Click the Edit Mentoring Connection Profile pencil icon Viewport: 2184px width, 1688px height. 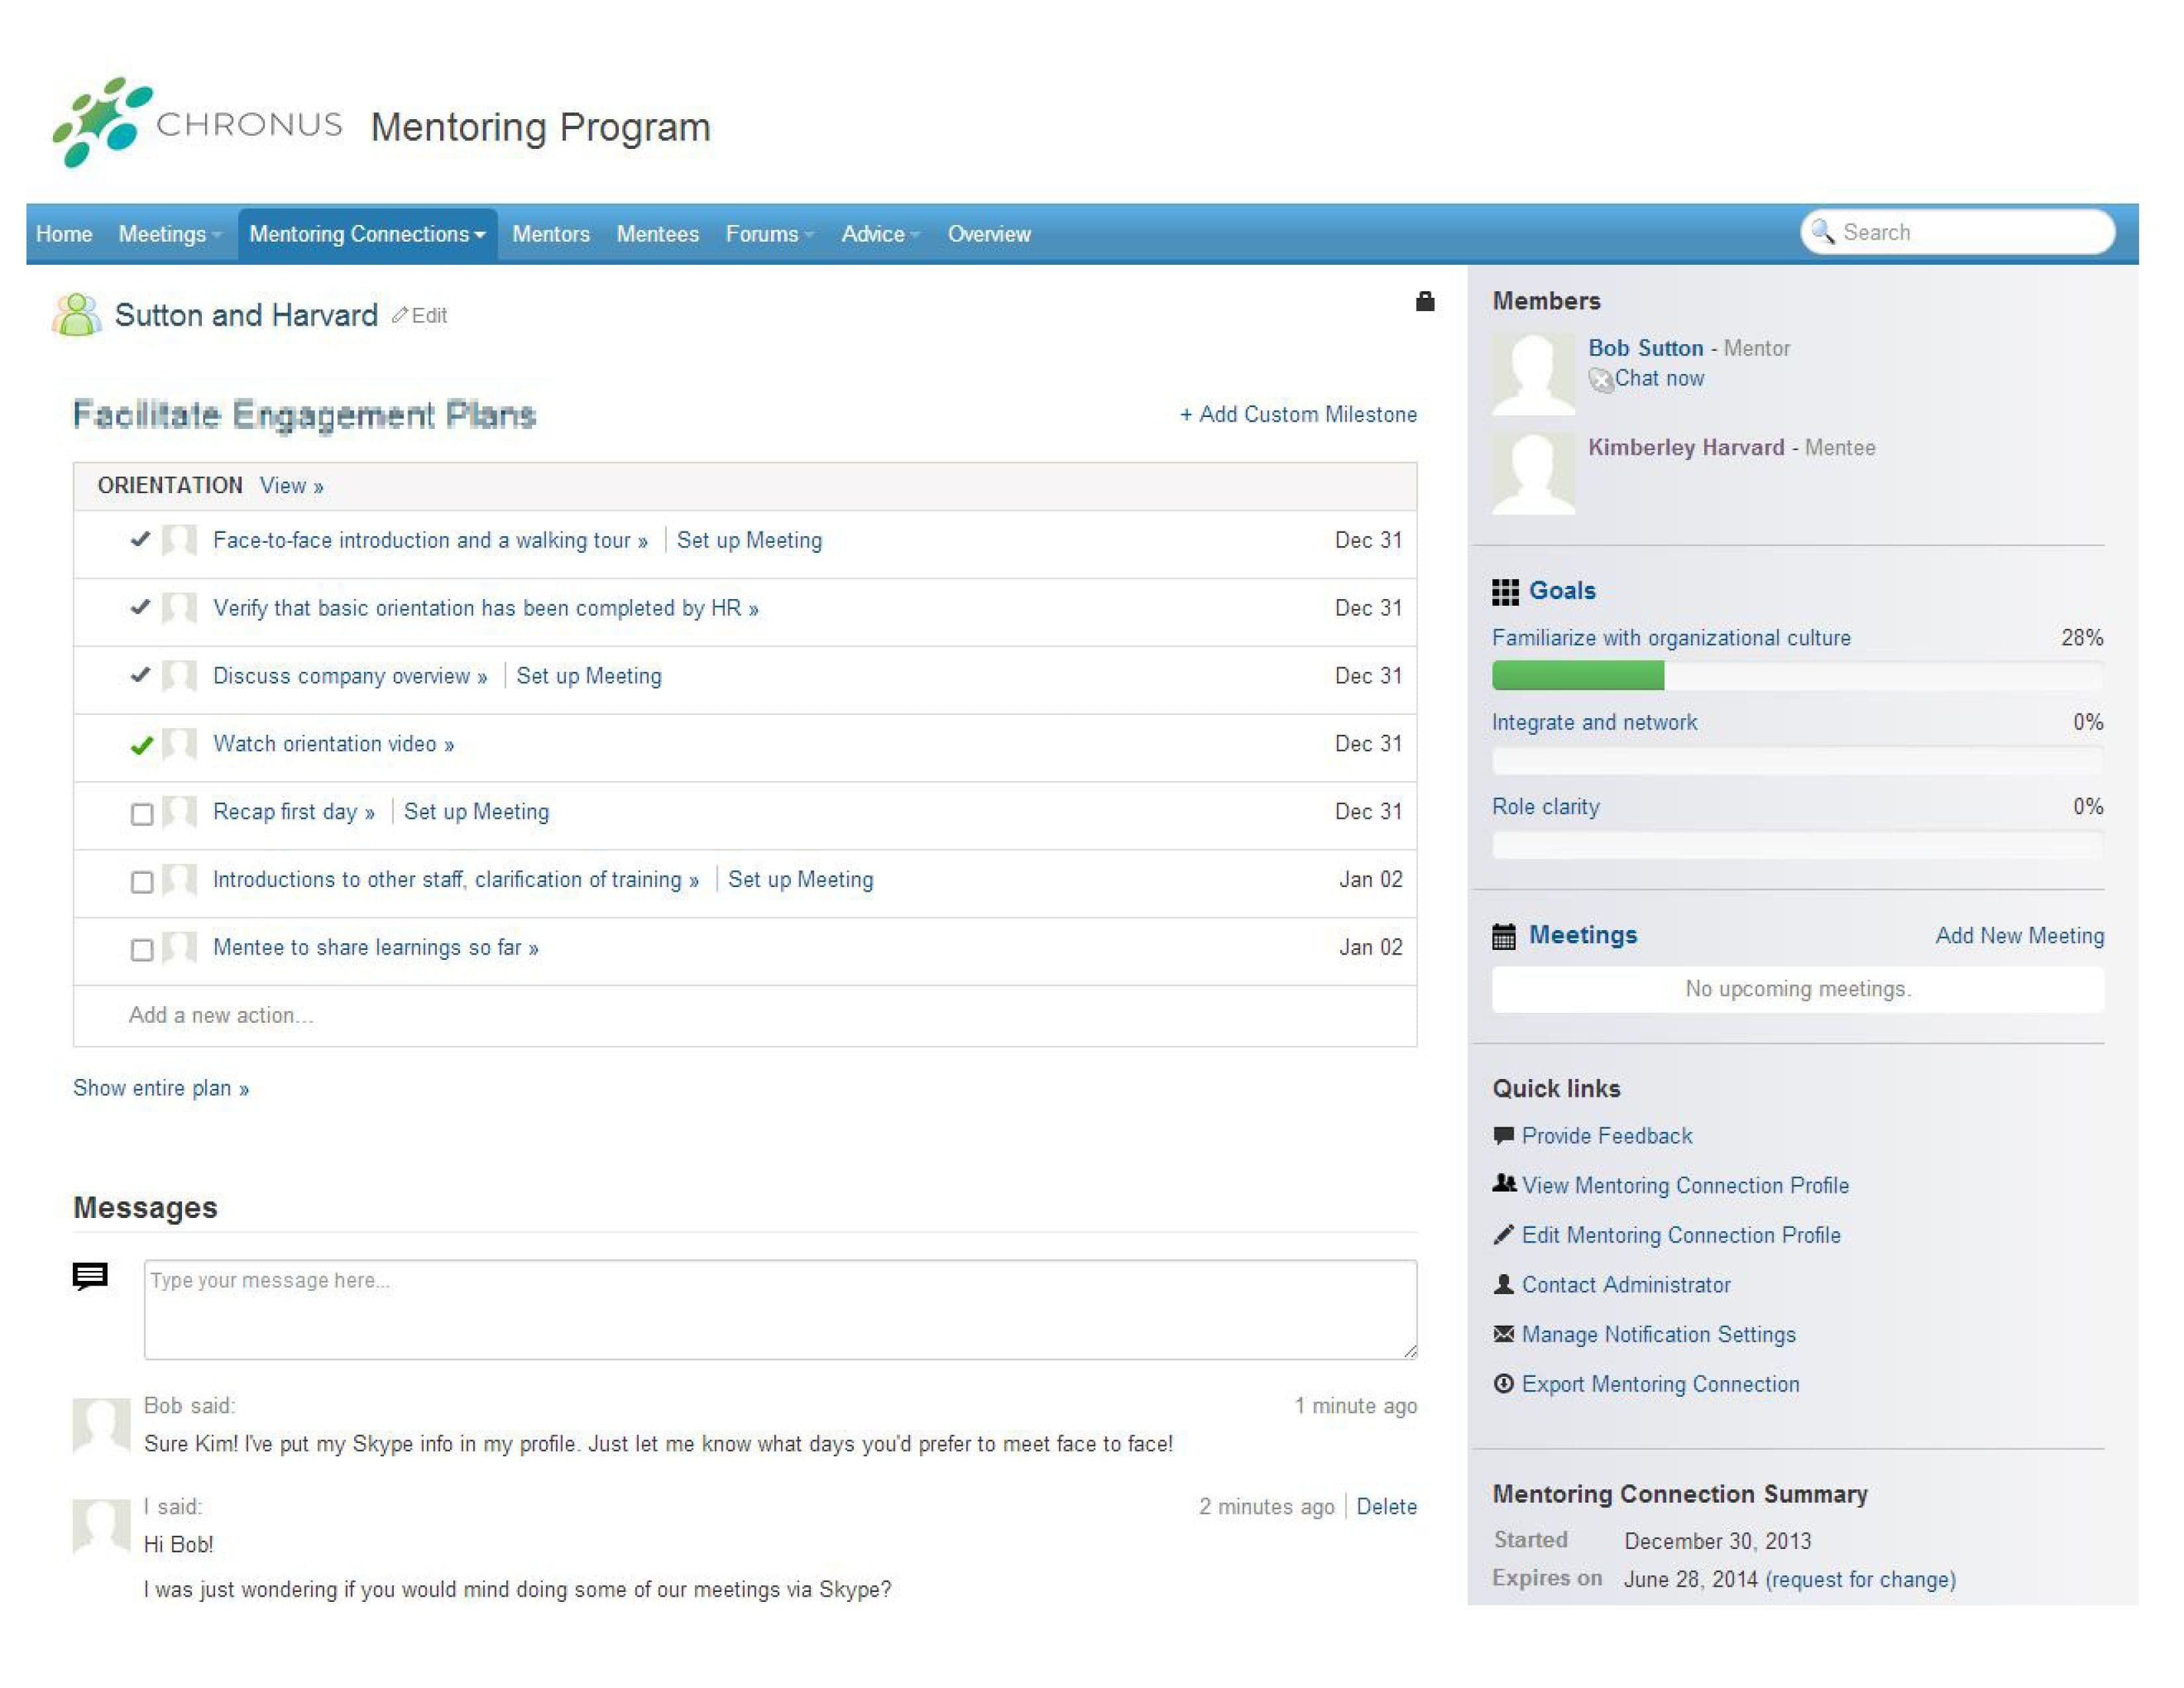click(x=1503, y=1234)
